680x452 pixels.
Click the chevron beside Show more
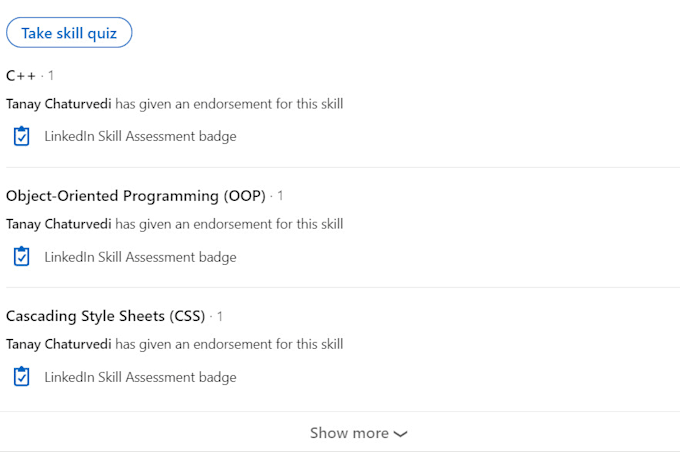point(400,434)
